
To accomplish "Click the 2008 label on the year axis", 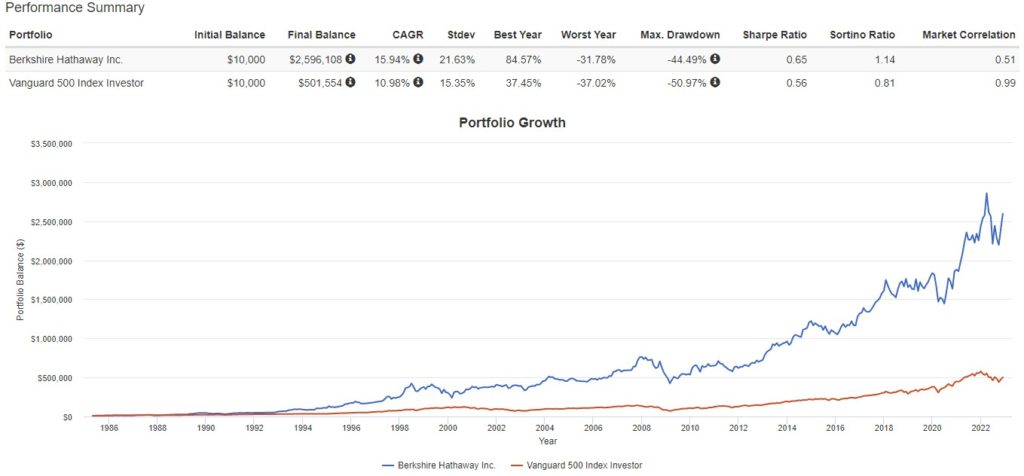I will point(642,428).
